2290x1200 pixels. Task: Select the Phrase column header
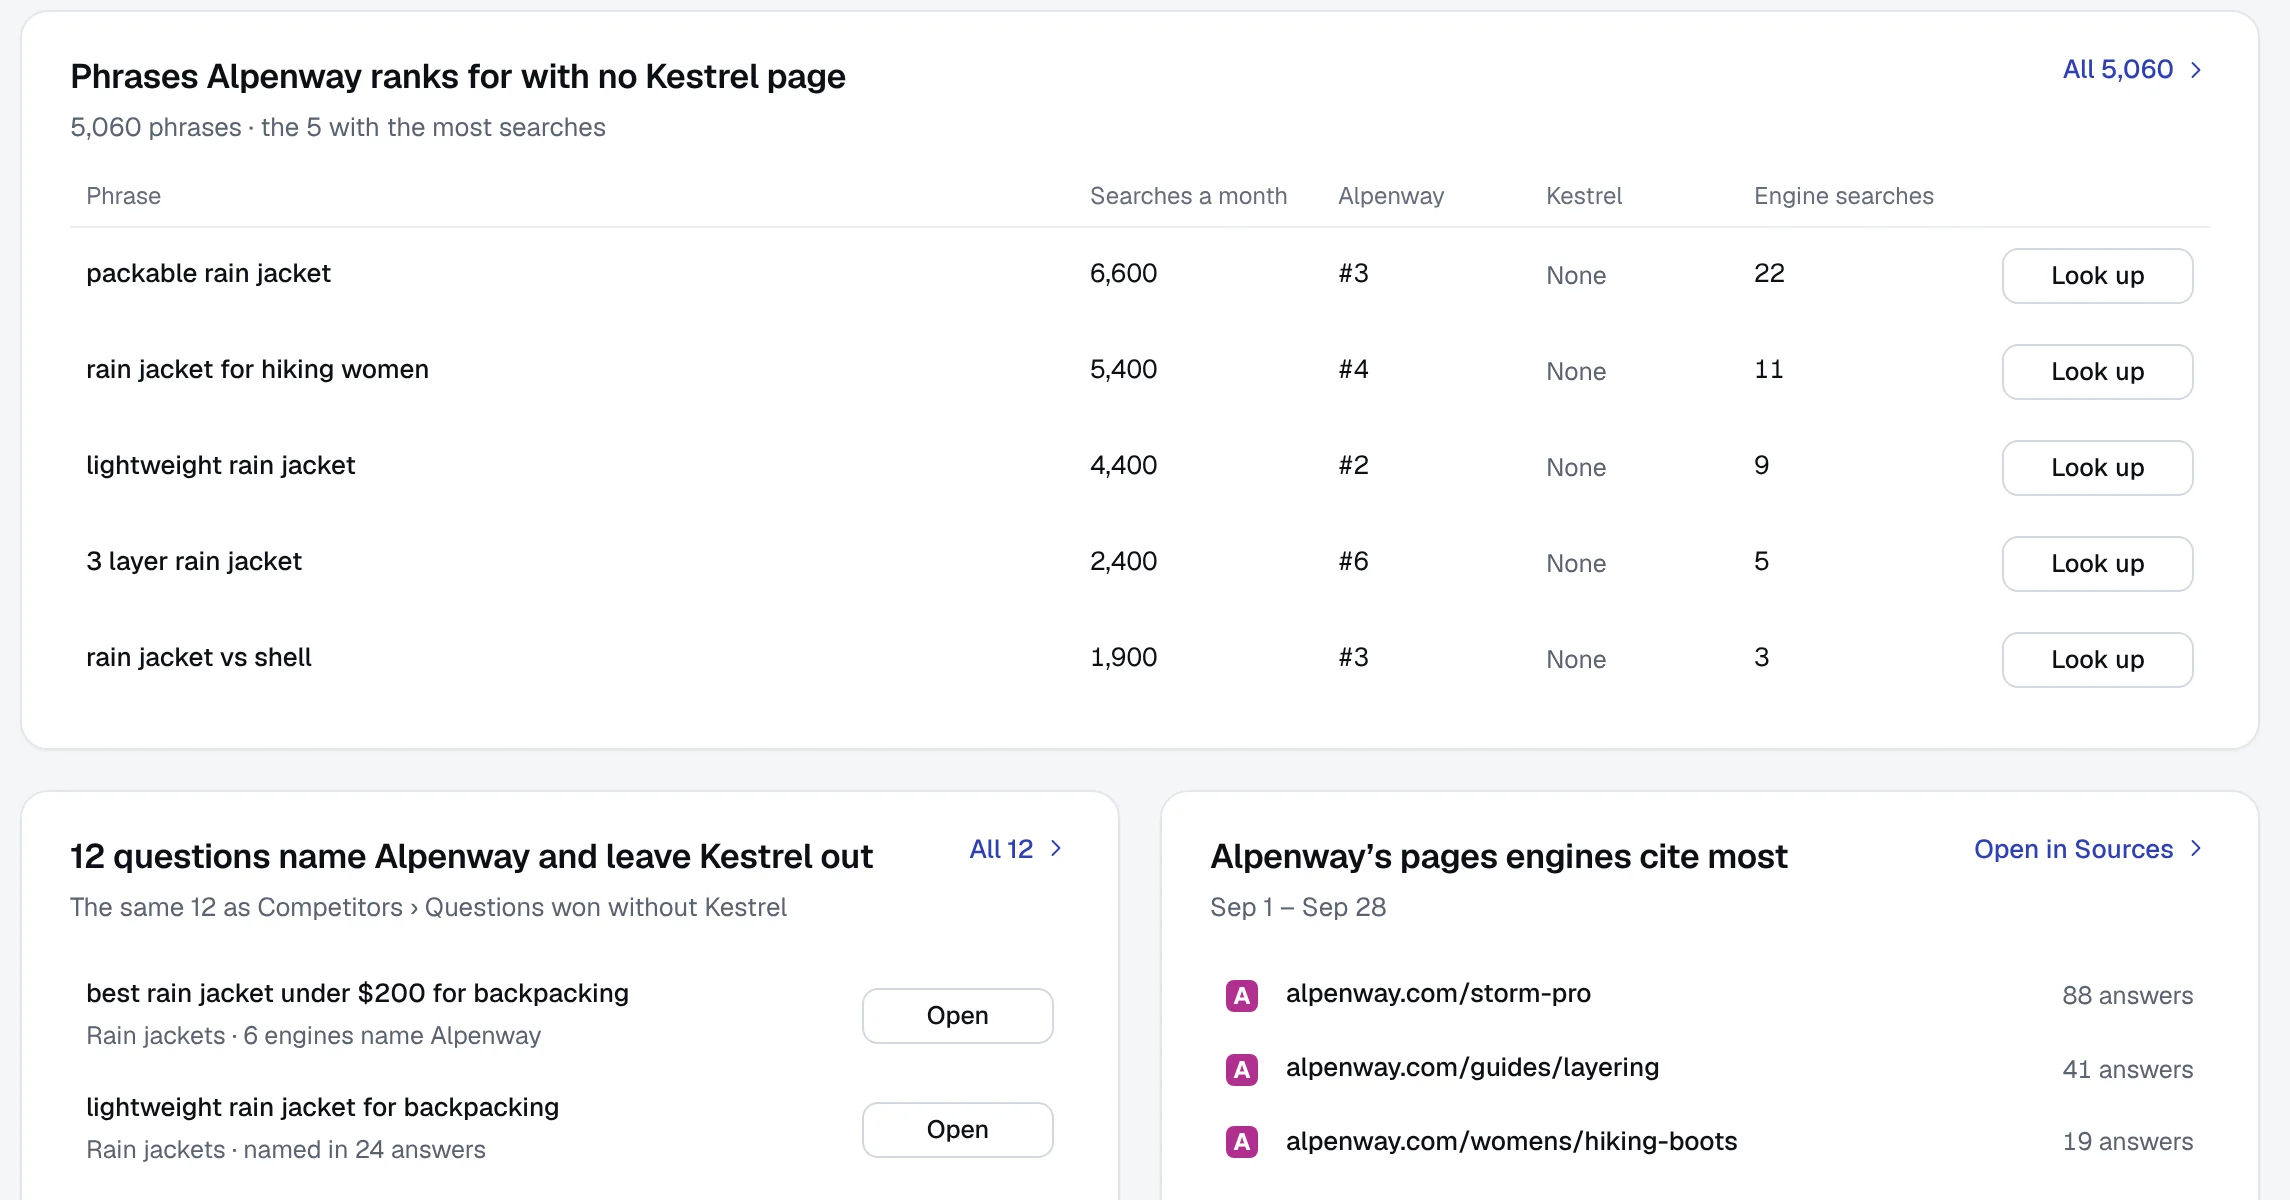pyautogui.click(x=123, y=196)
